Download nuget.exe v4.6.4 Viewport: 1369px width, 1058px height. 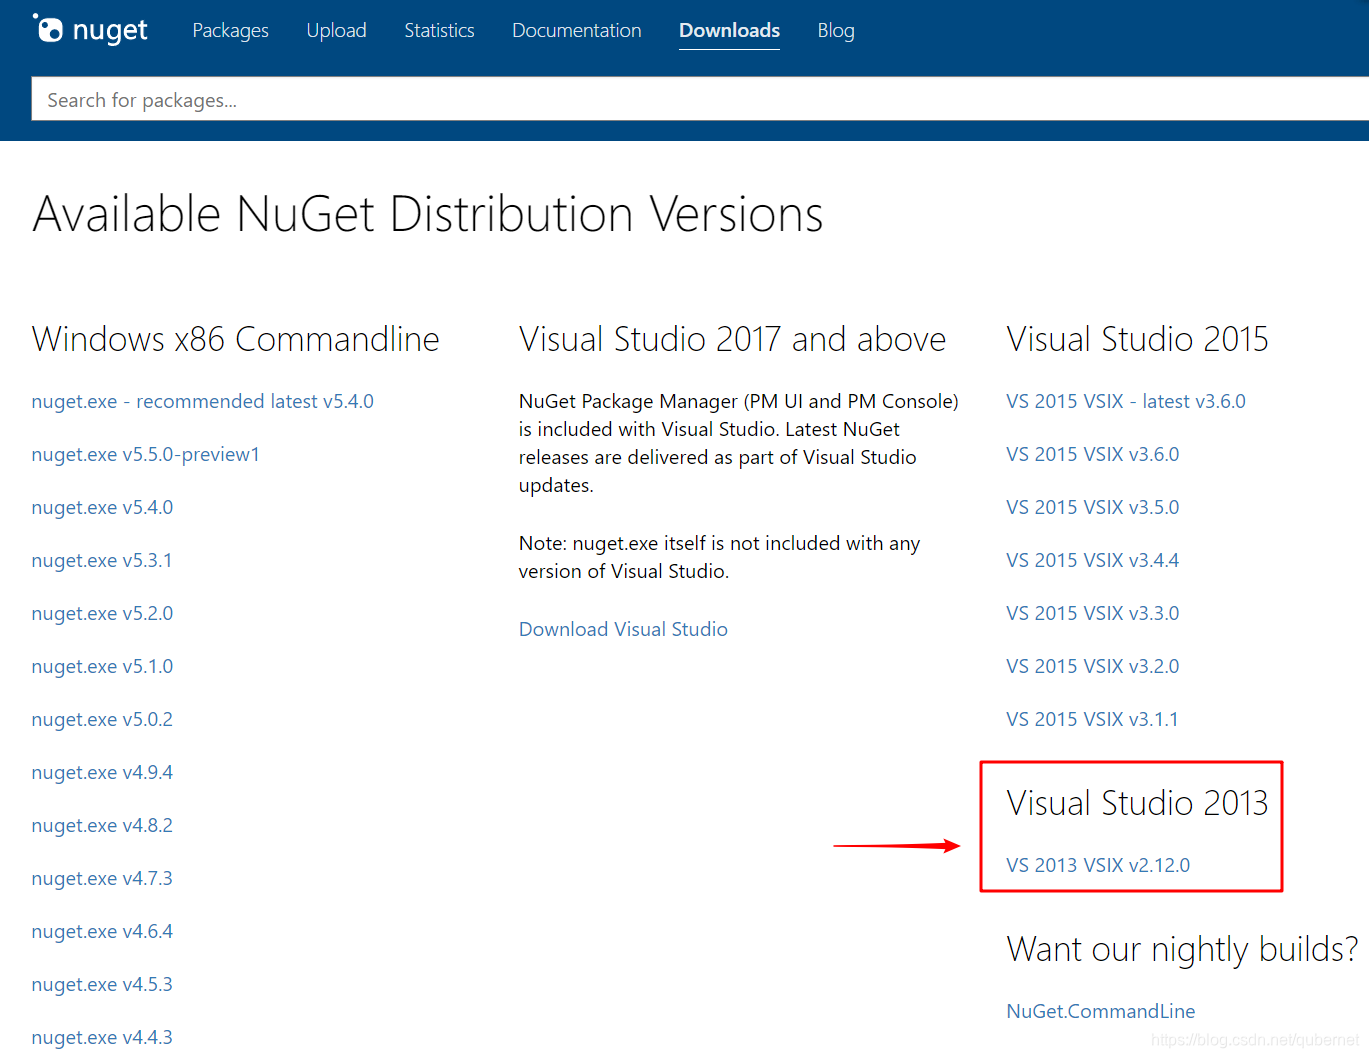tap(102, 931)
